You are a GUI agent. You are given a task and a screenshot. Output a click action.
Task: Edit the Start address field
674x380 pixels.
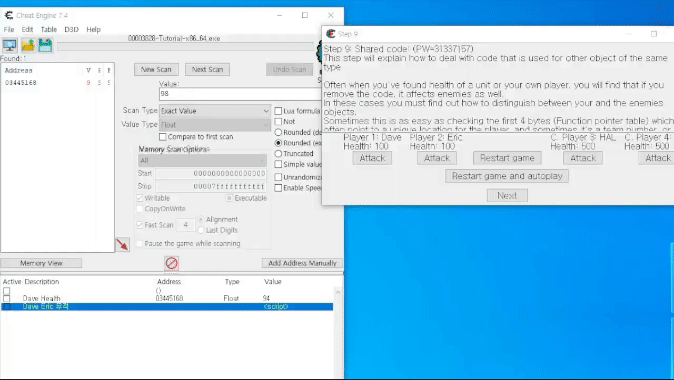coord(211,174)
